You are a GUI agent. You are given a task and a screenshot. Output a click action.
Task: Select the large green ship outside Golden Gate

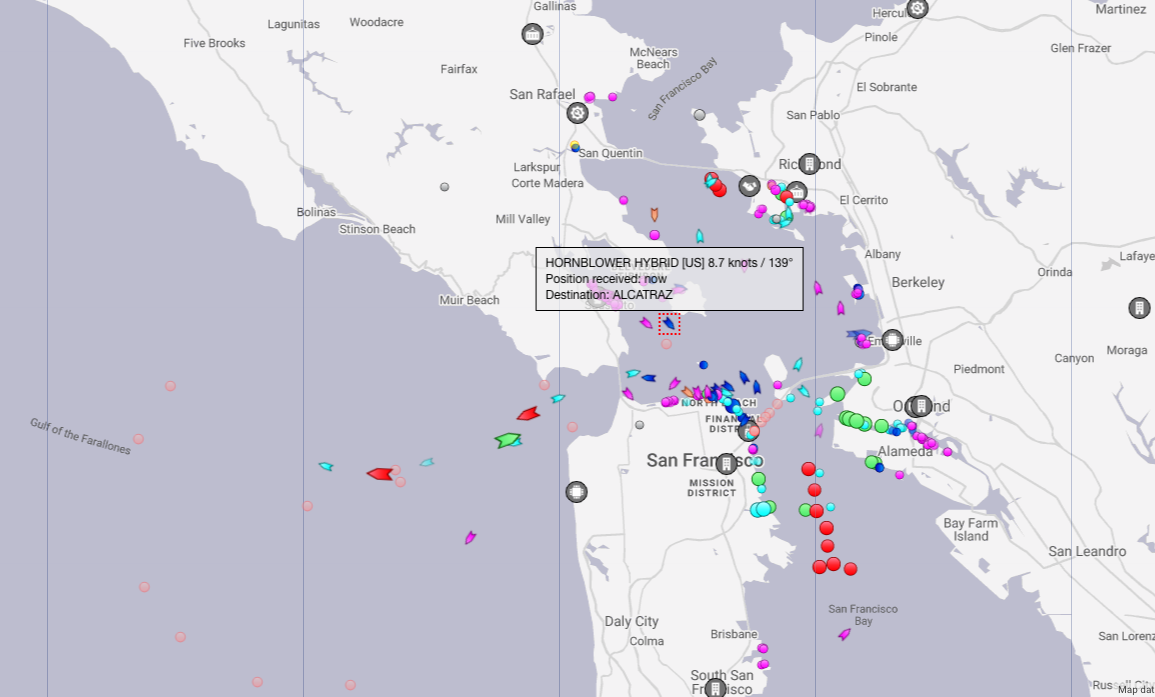(508, 440)
